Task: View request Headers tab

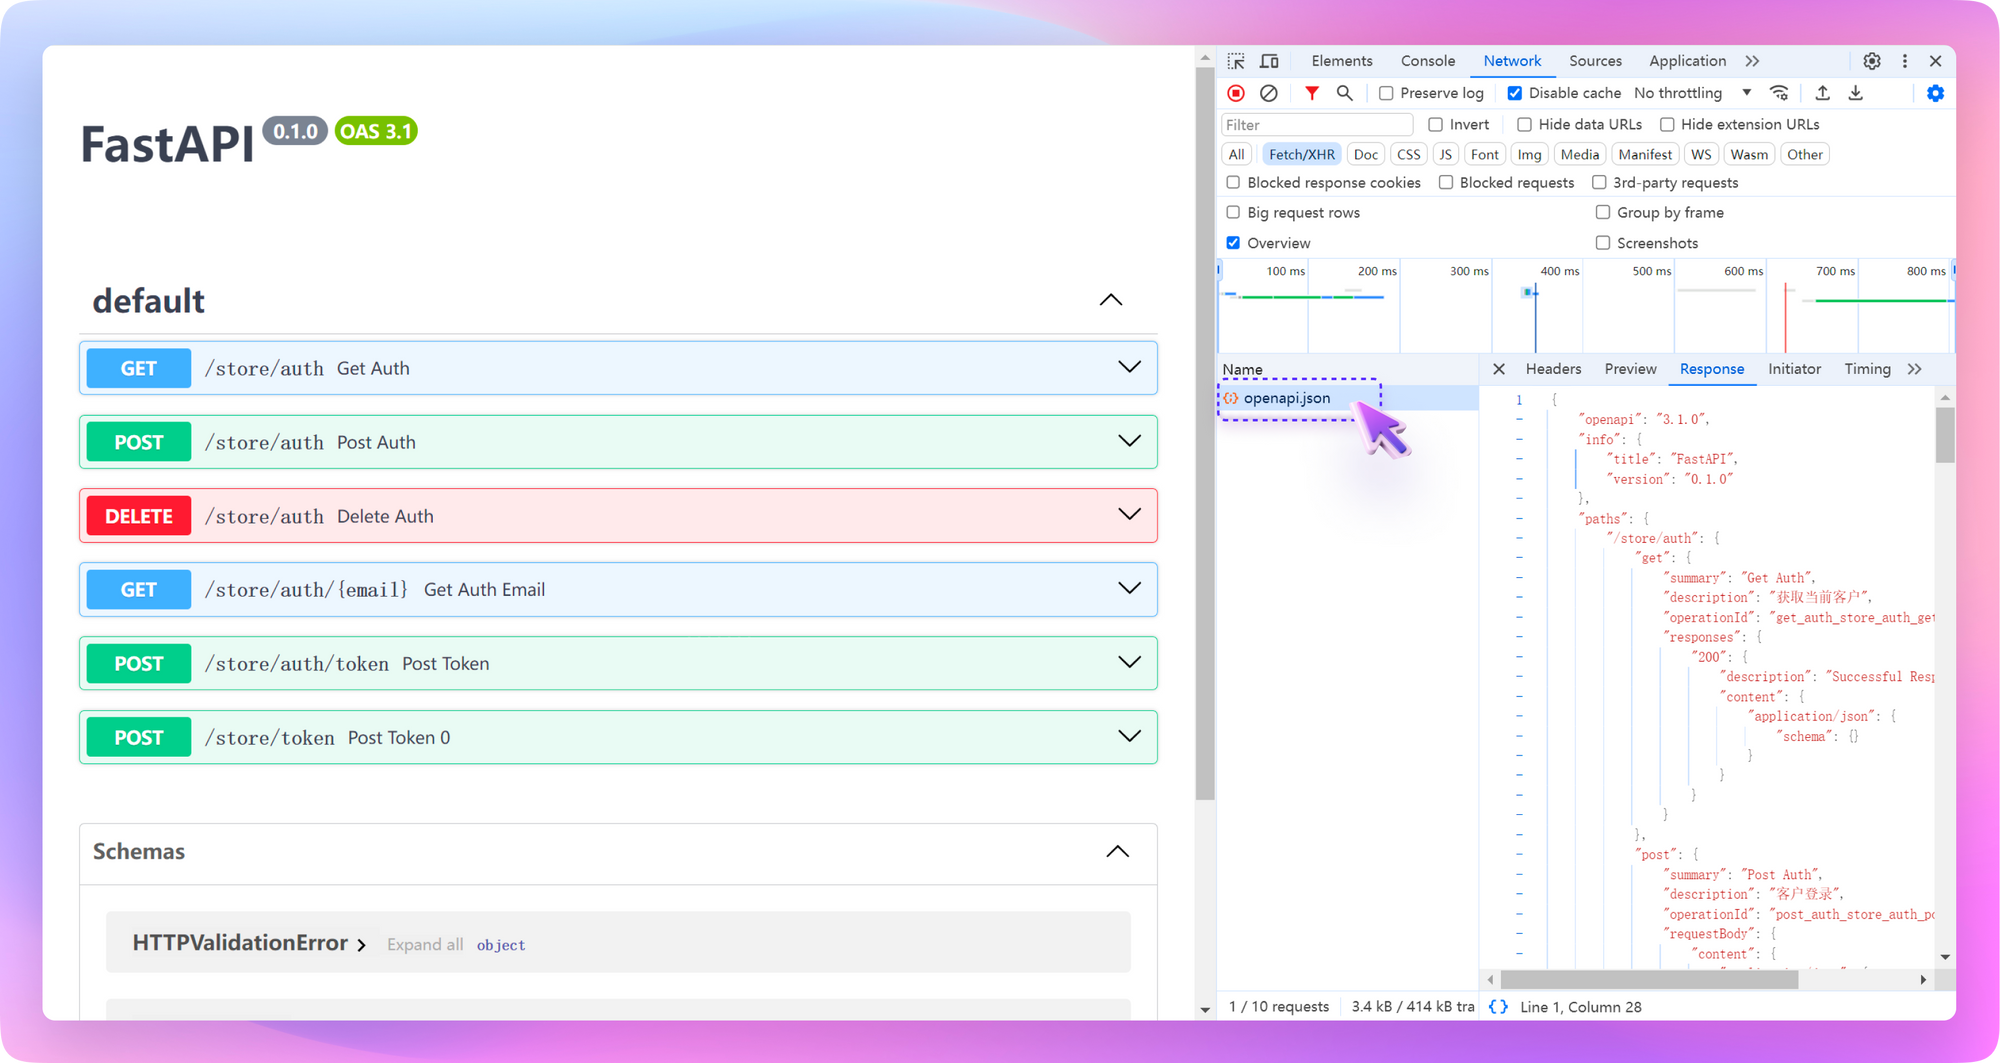Action: coord(1553,369)
